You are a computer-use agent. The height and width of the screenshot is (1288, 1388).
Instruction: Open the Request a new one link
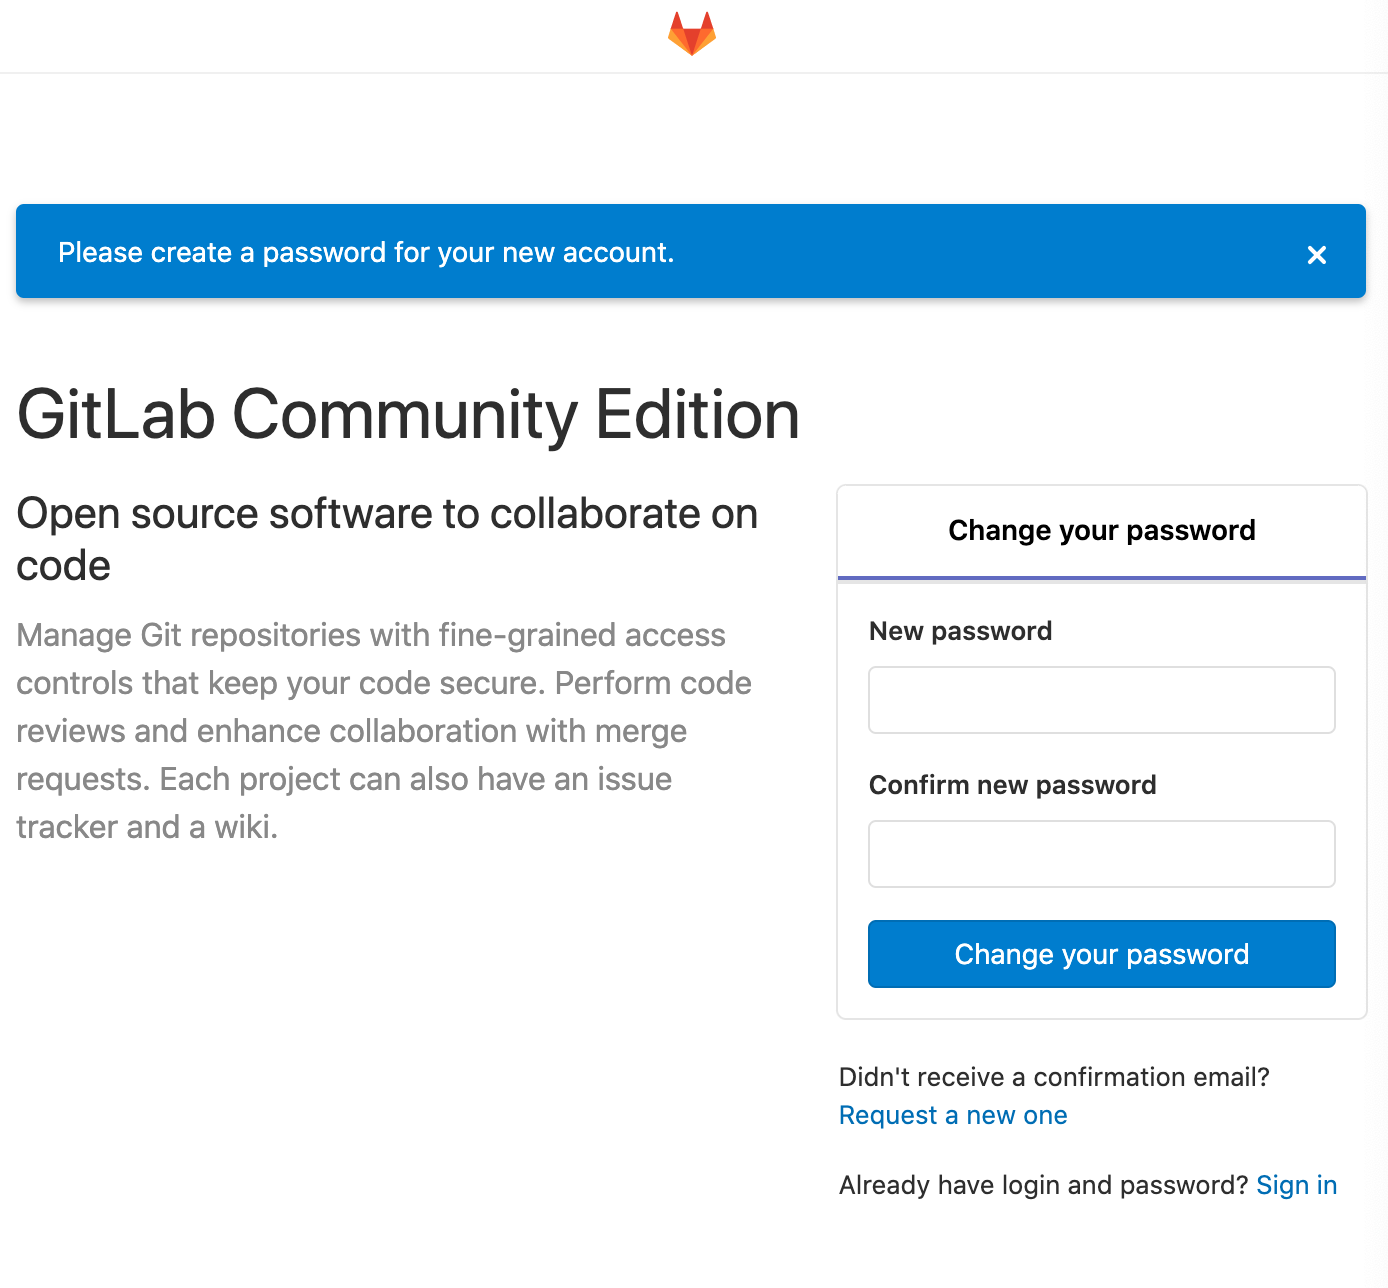coord(952,1114)
